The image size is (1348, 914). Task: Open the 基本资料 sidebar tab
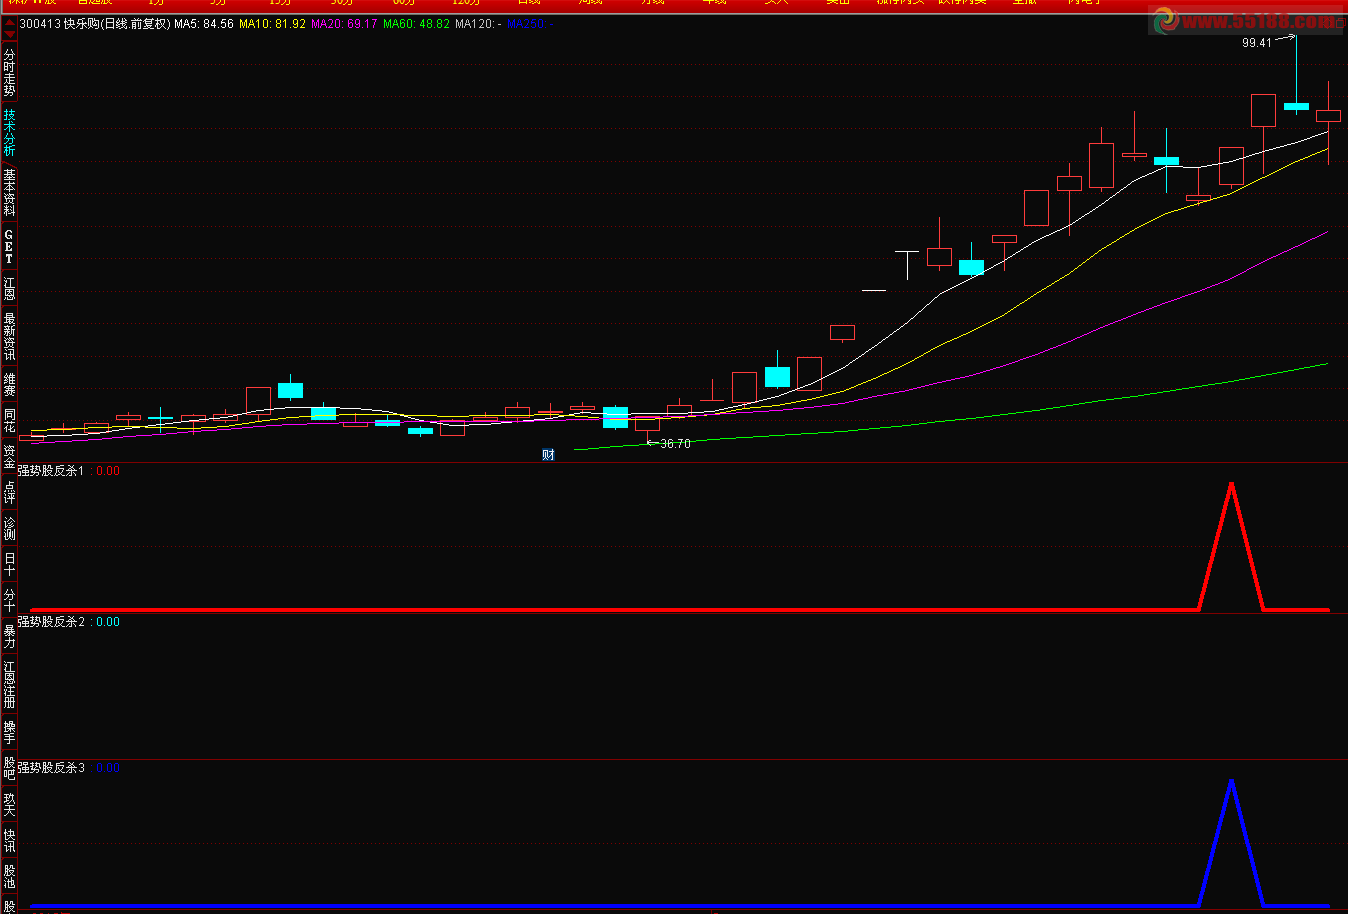tap(9, 193)
